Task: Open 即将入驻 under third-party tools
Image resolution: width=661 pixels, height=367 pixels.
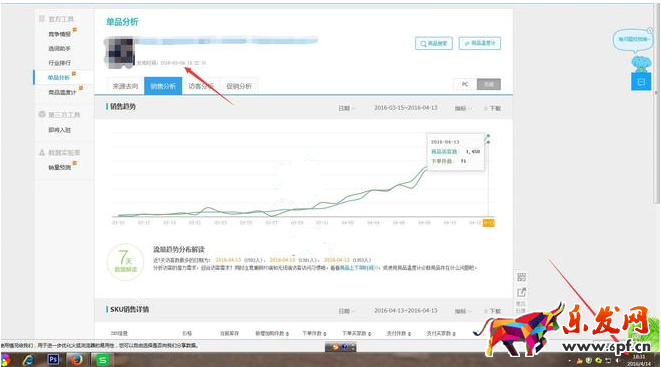Action: click(59, 130)
